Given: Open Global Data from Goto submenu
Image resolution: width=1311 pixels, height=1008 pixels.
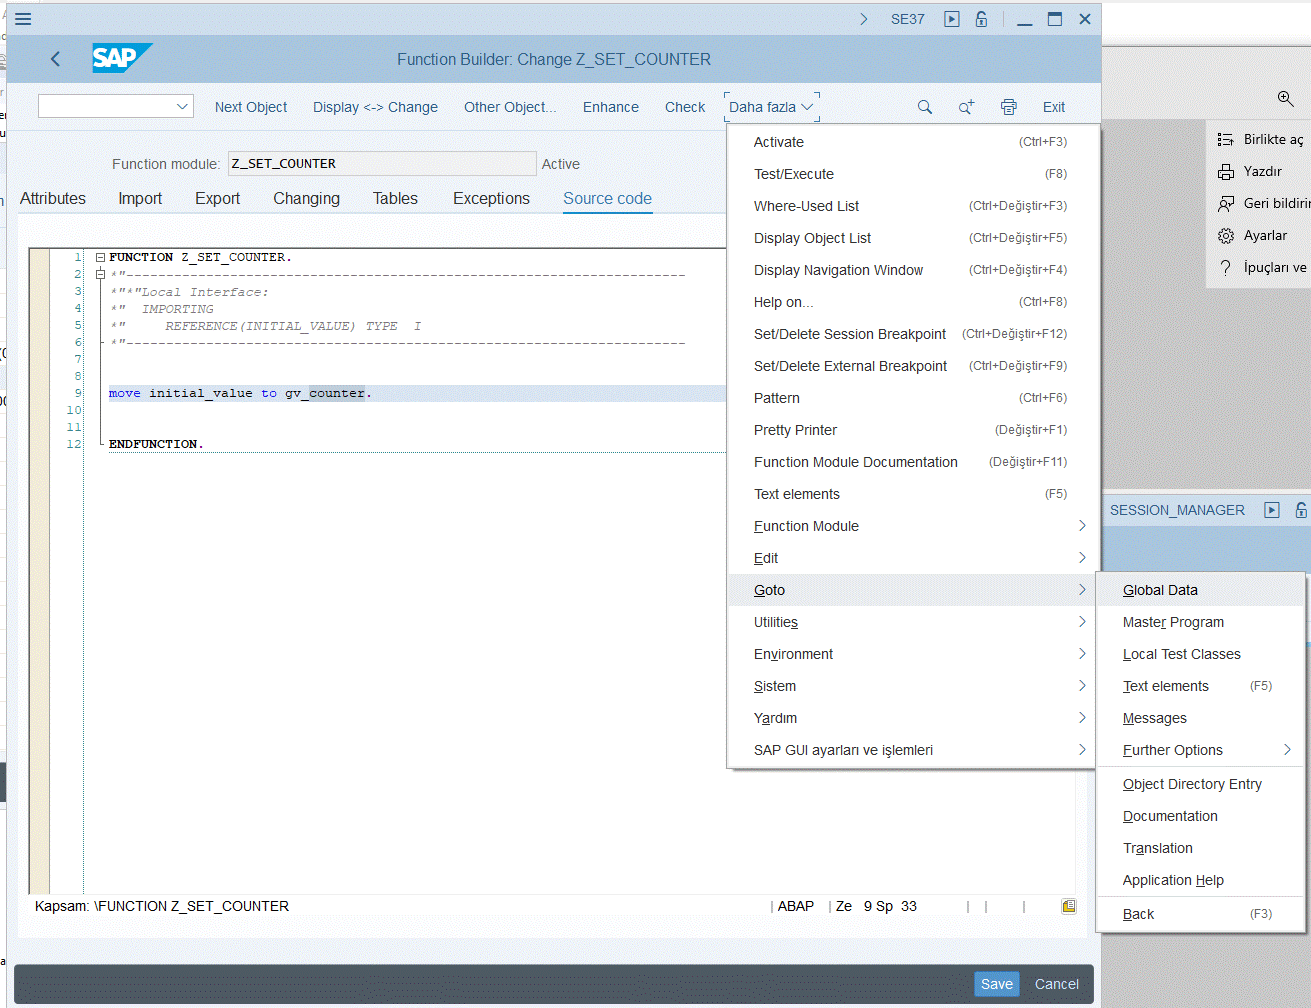Looking at the screenshot, I should 1201,590.
